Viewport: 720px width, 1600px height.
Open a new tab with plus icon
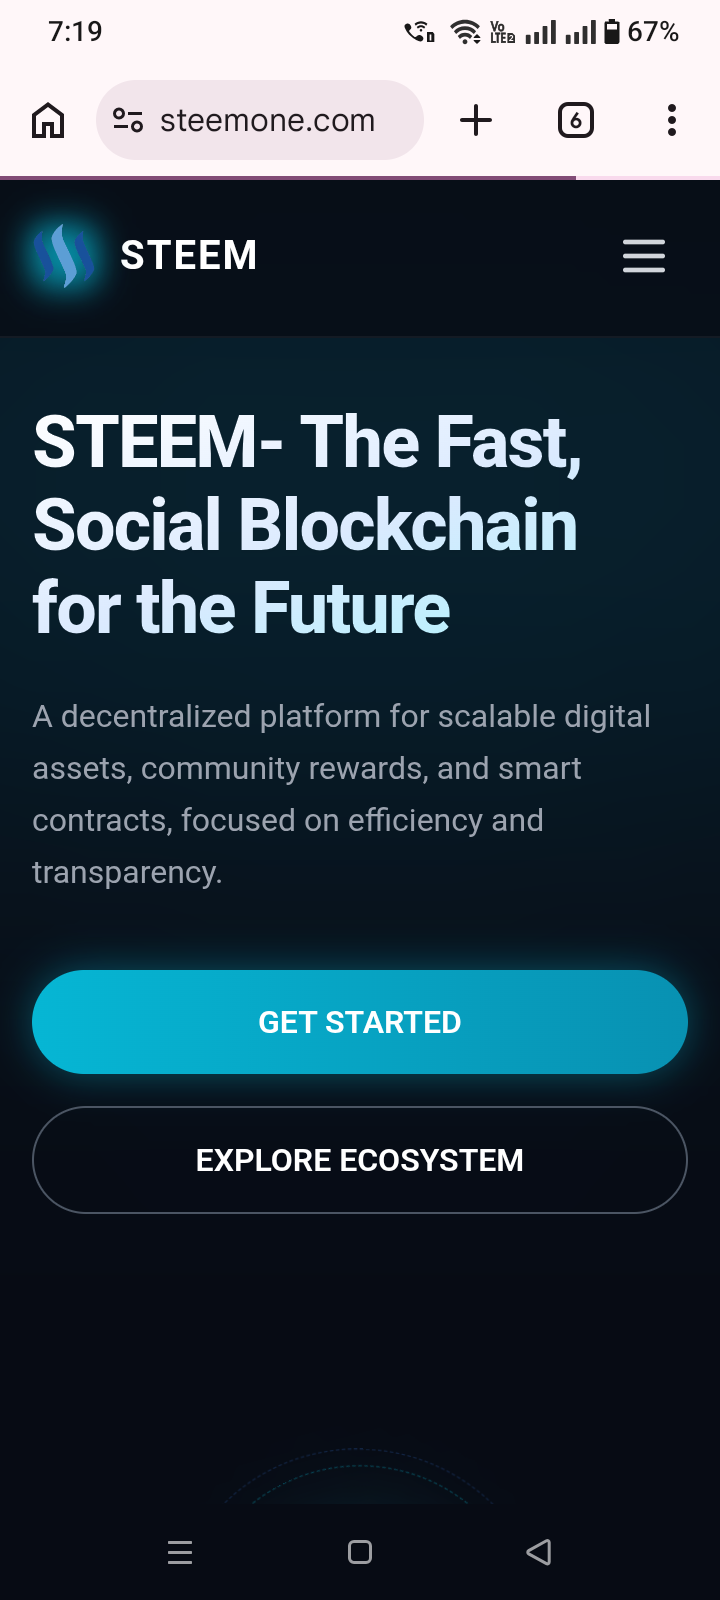click(476, 121)
